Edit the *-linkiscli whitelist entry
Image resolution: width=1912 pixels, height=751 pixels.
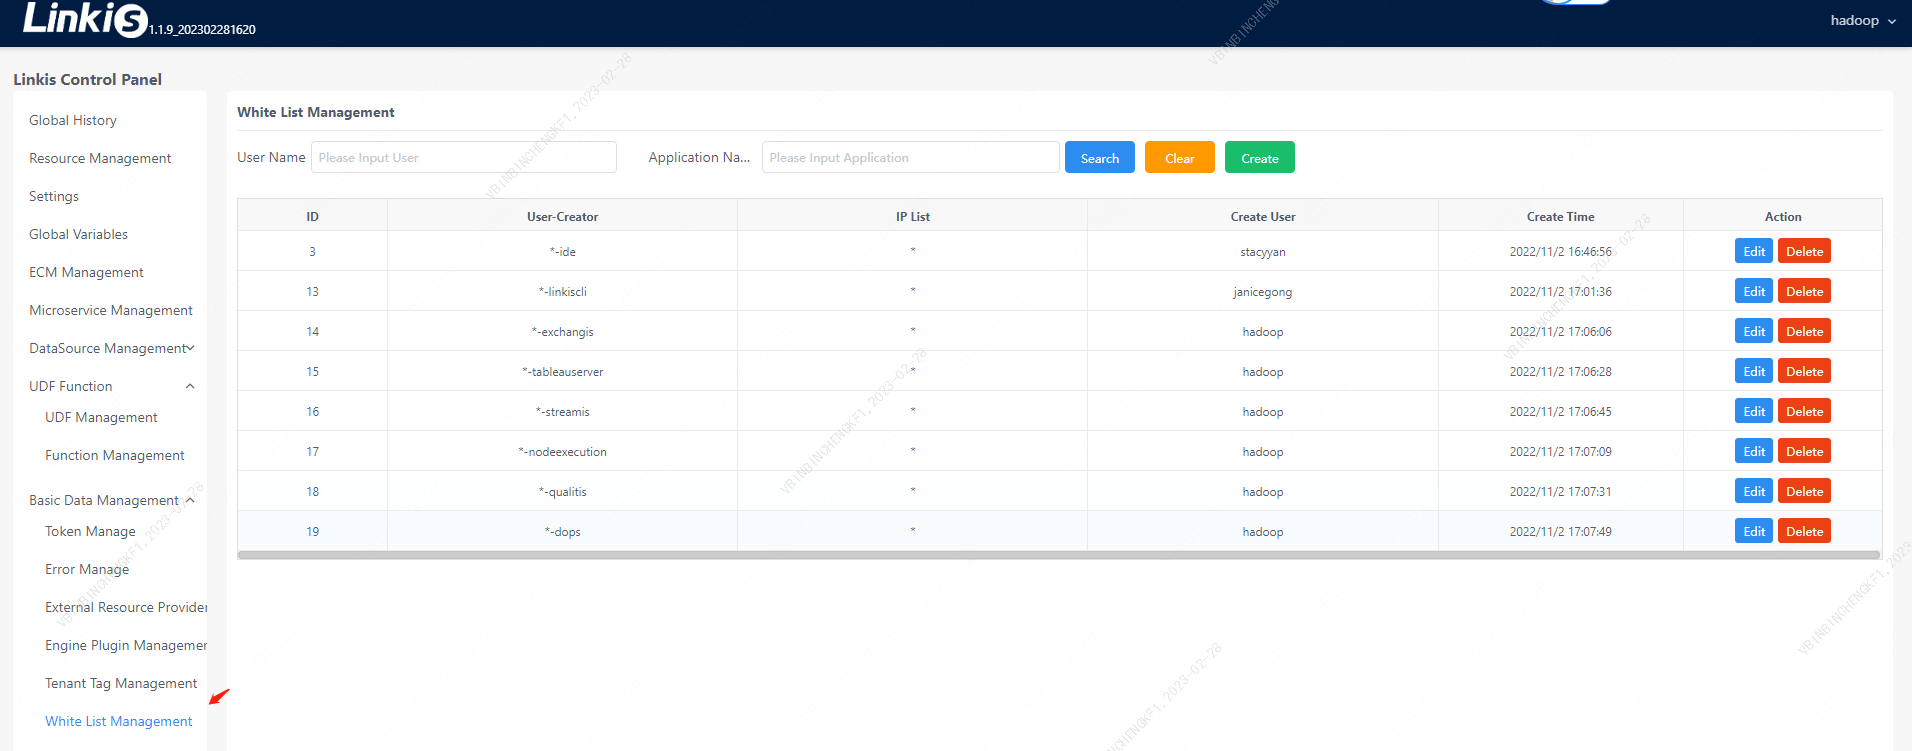1753,292
